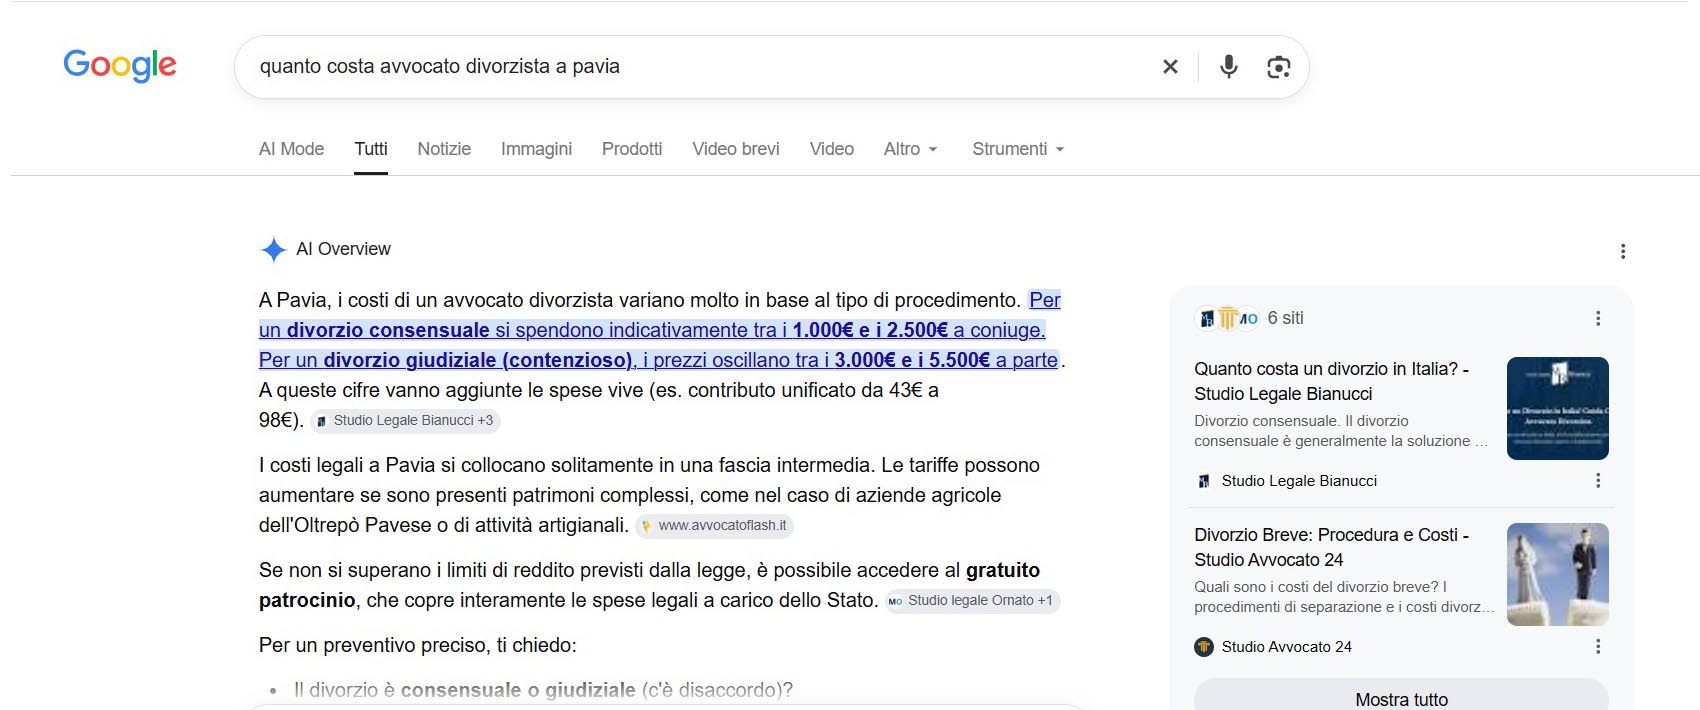Click the Studio Legale Bianucci article thumbnail
1700x710 pixels.
coord(1558,408)
